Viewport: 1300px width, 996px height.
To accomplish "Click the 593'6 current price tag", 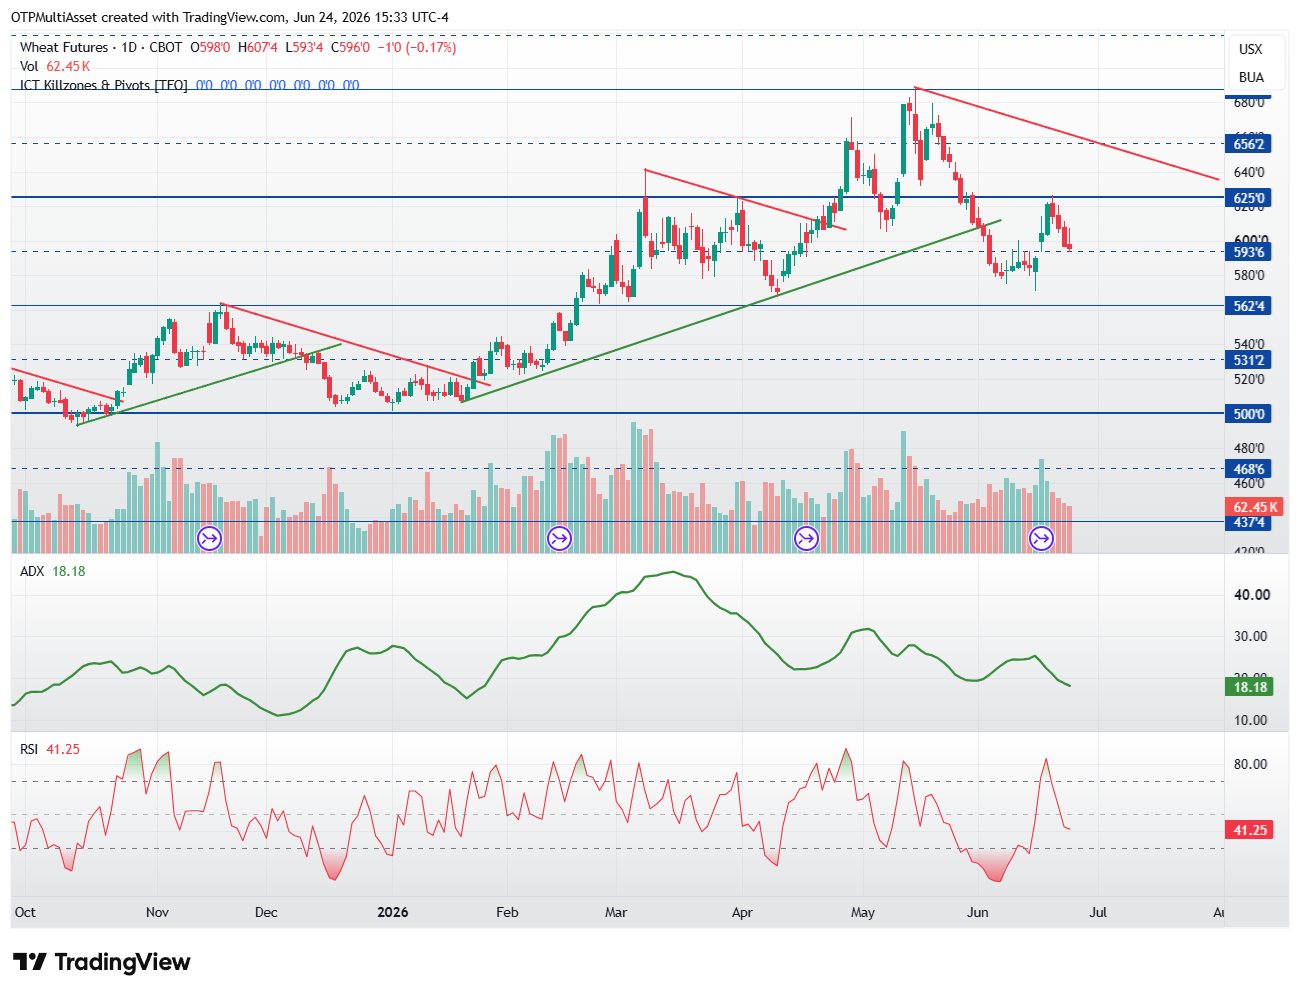I will click(x=1249, y=252).
